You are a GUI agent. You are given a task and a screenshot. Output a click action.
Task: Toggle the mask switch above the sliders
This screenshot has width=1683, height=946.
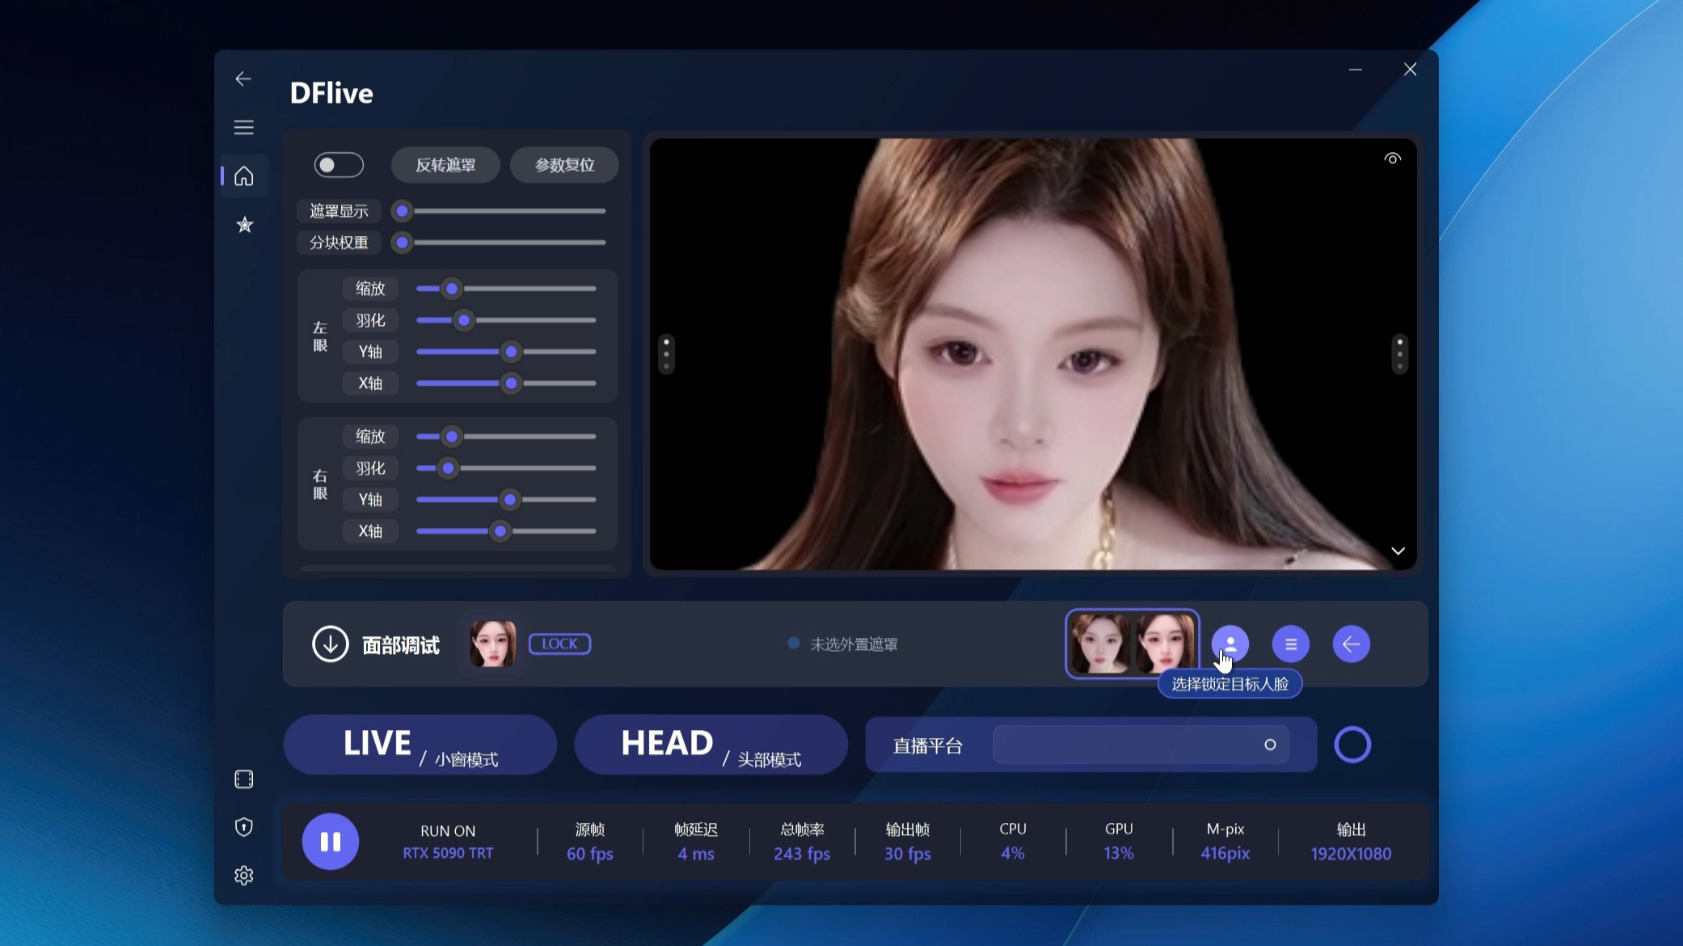pos(339,165)
